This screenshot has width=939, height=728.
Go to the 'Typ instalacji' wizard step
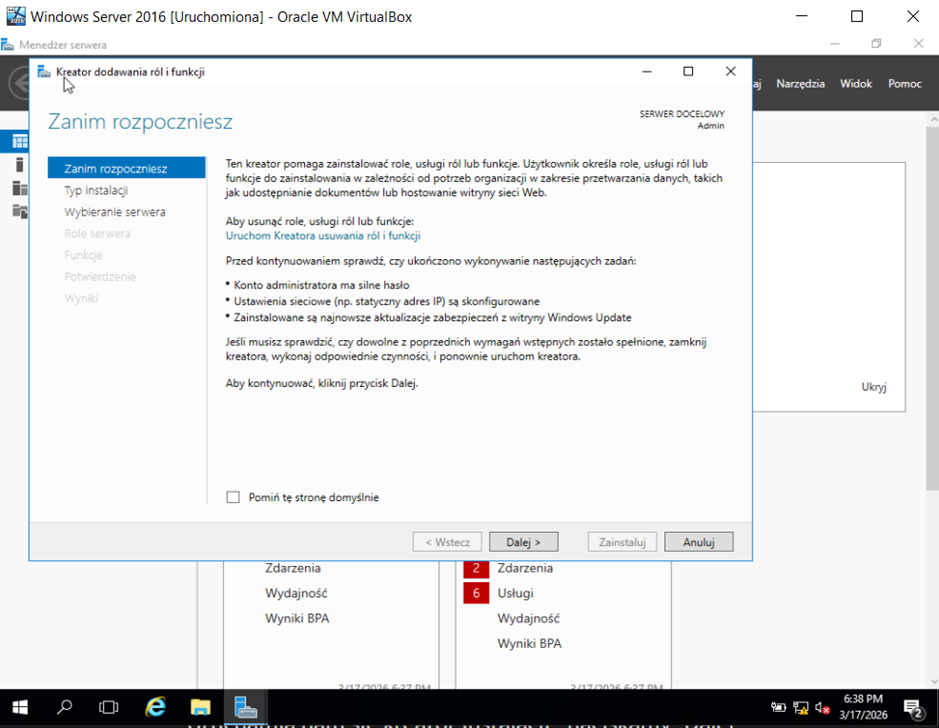coord(96,190)
